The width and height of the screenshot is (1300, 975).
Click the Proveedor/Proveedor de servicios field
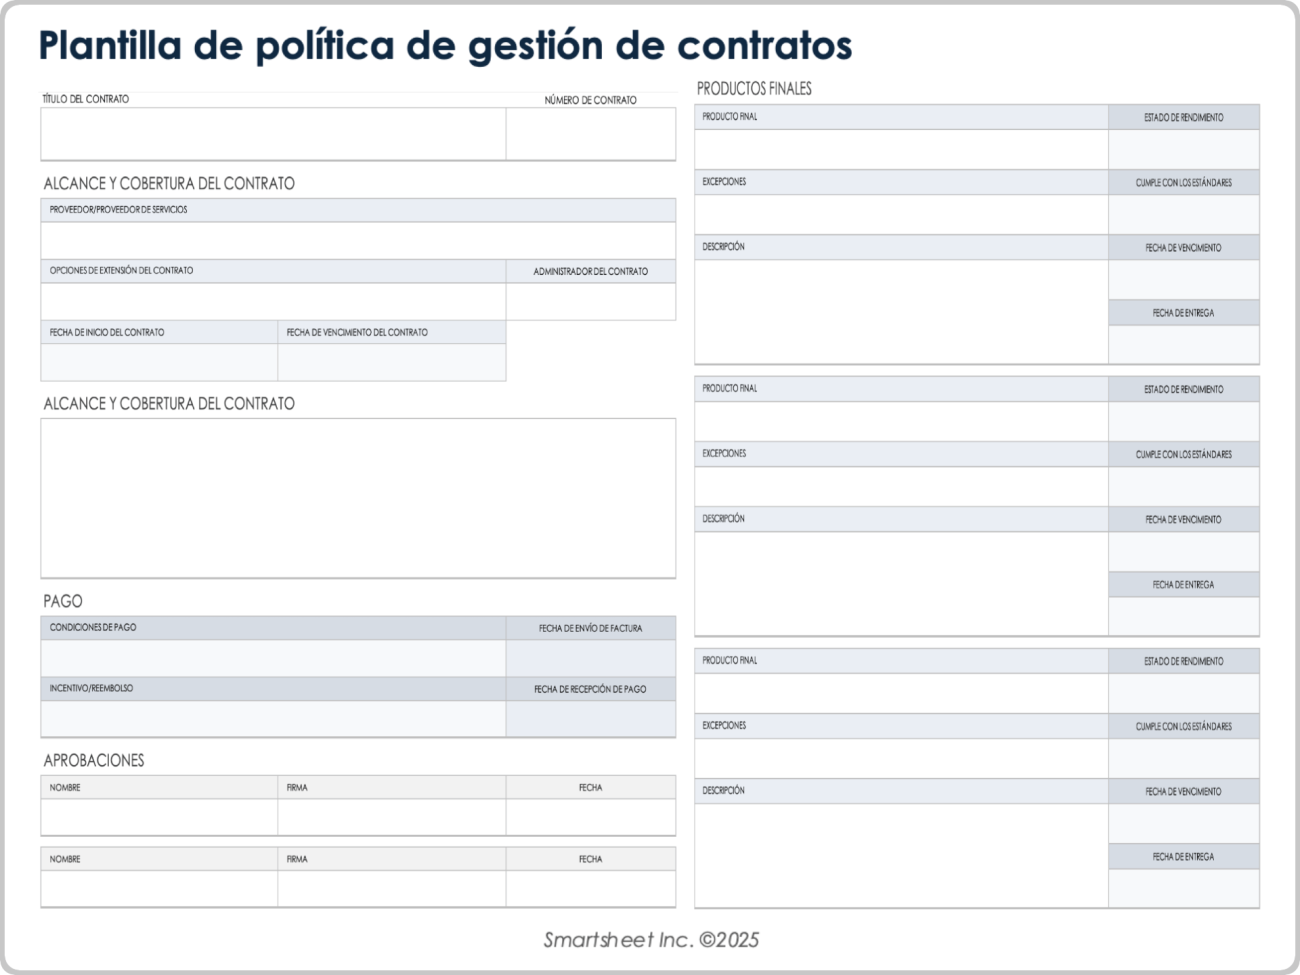(357, 240)
